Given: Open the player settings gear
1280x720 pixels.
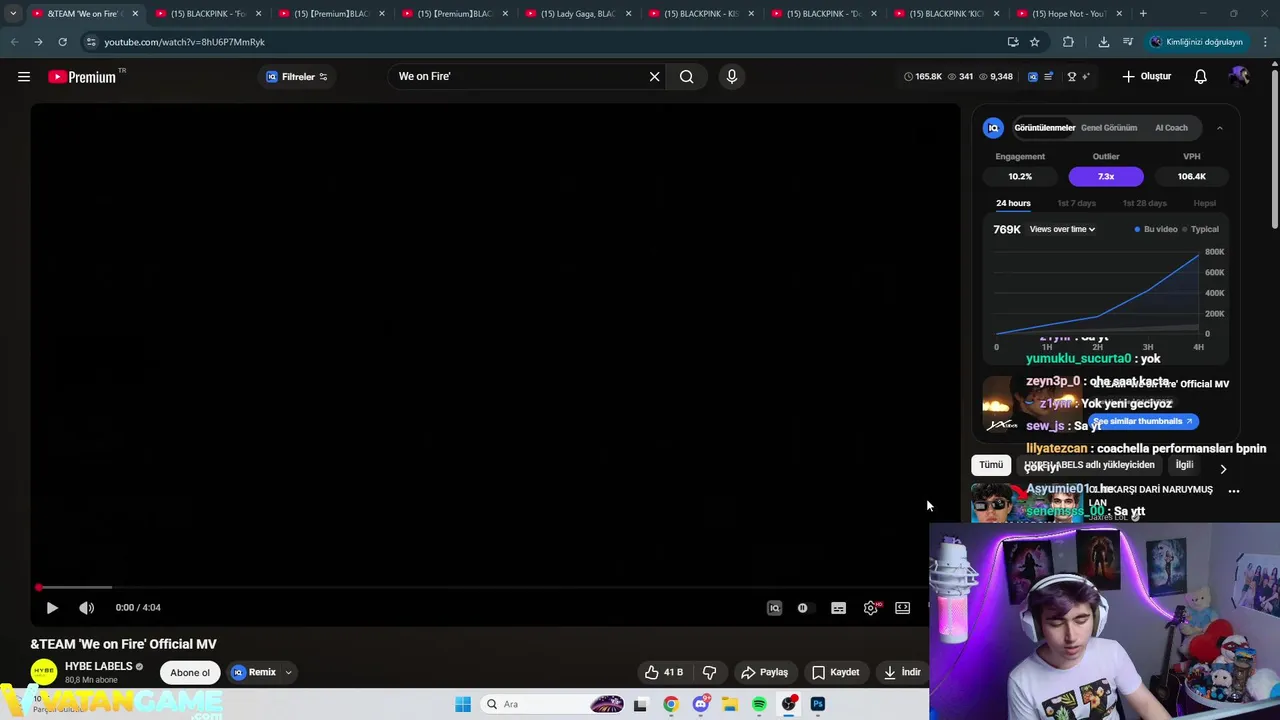Looking at the screenshot, I should (871, 608).
